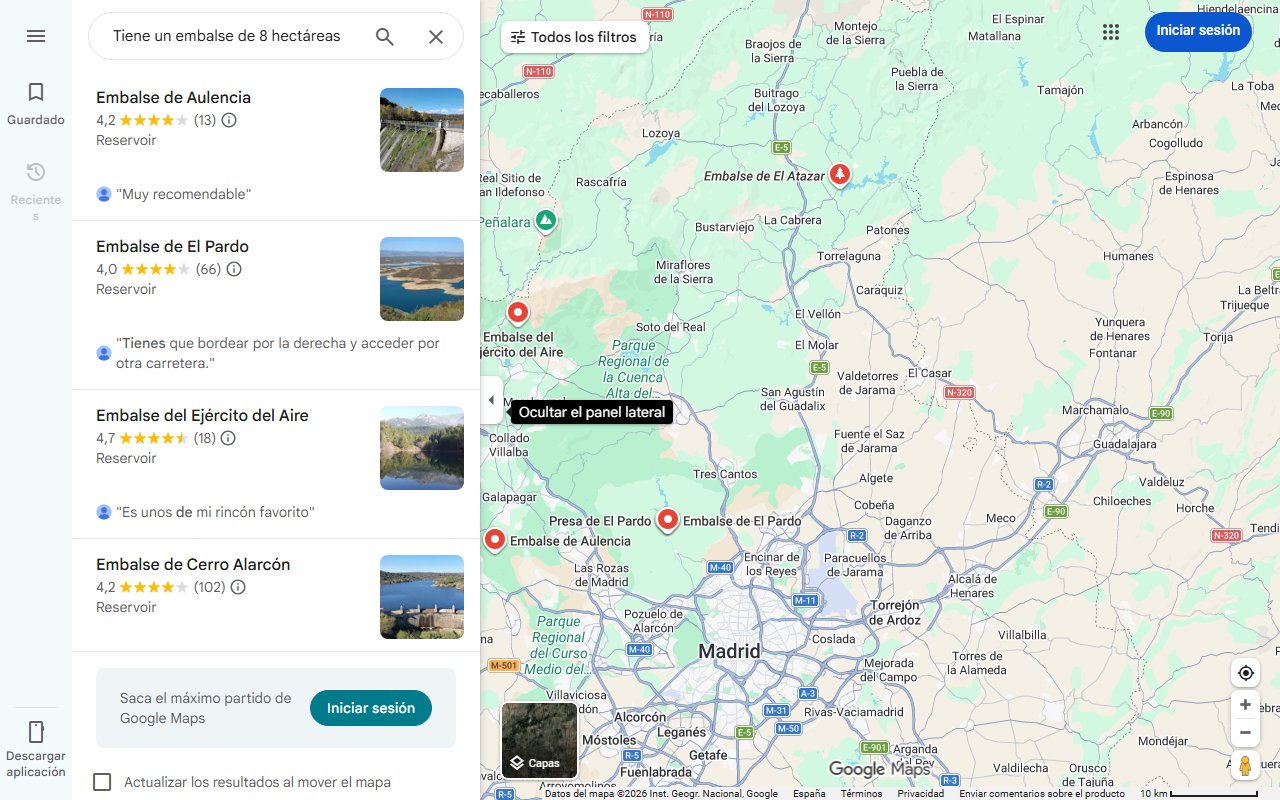The width and height of the screenshot is (1280, 800).
Task: Click the Descargar aplicación icon
Action: pyautogui.click(x=36, y=733)
